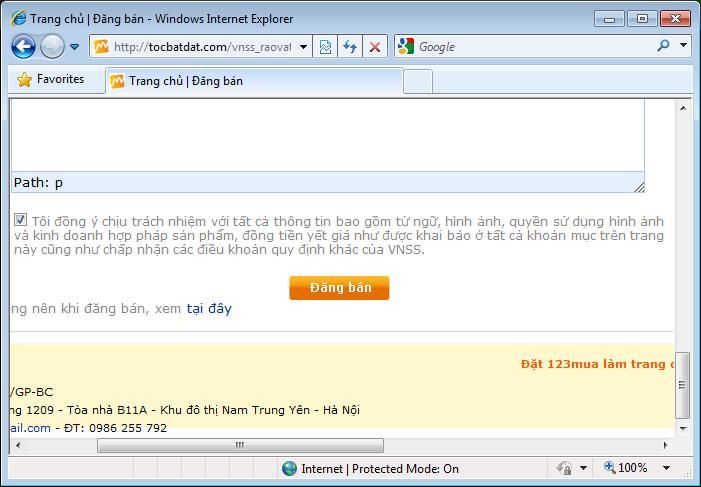Image resolution: width=701 pixels, height=487 pixels.
Task: Click the Compatibility View icon
Action: click(x=325, y=46)
